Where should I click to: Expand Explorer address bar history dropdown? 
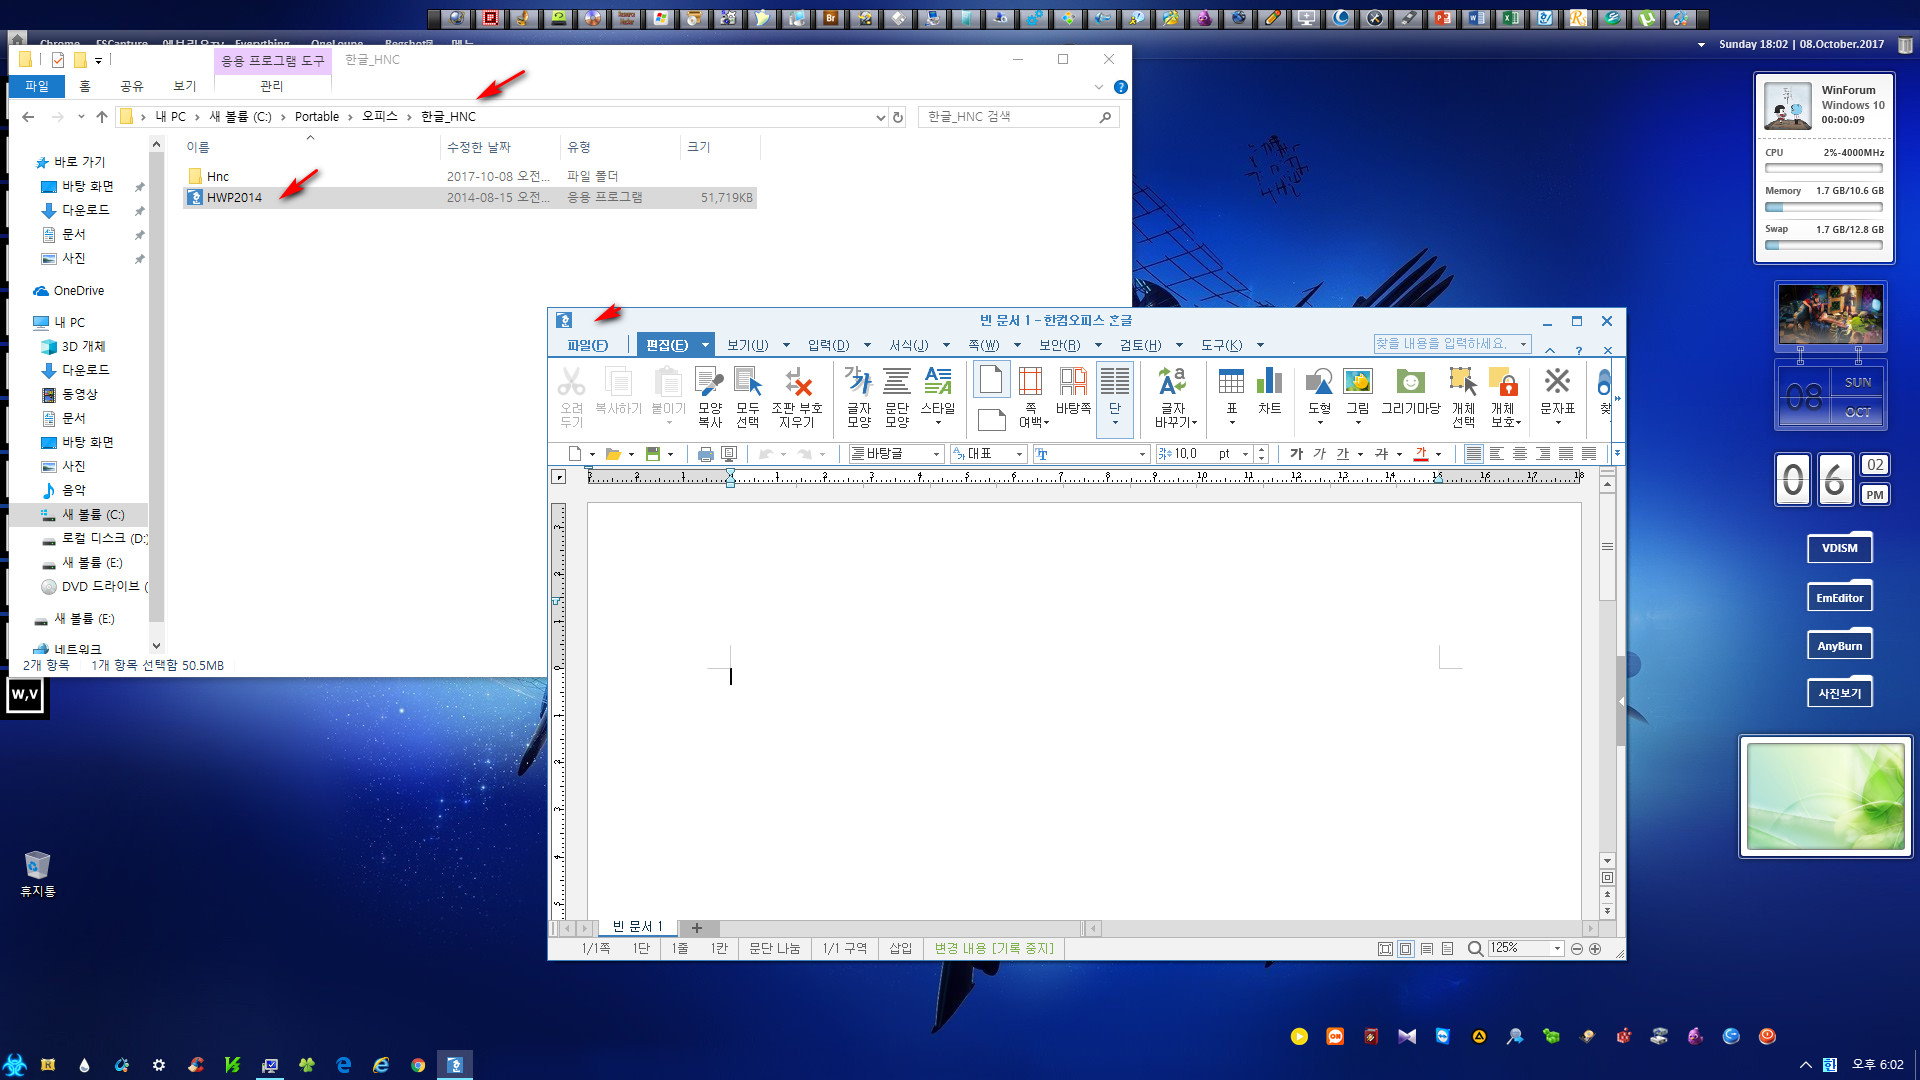pos(880,117)
